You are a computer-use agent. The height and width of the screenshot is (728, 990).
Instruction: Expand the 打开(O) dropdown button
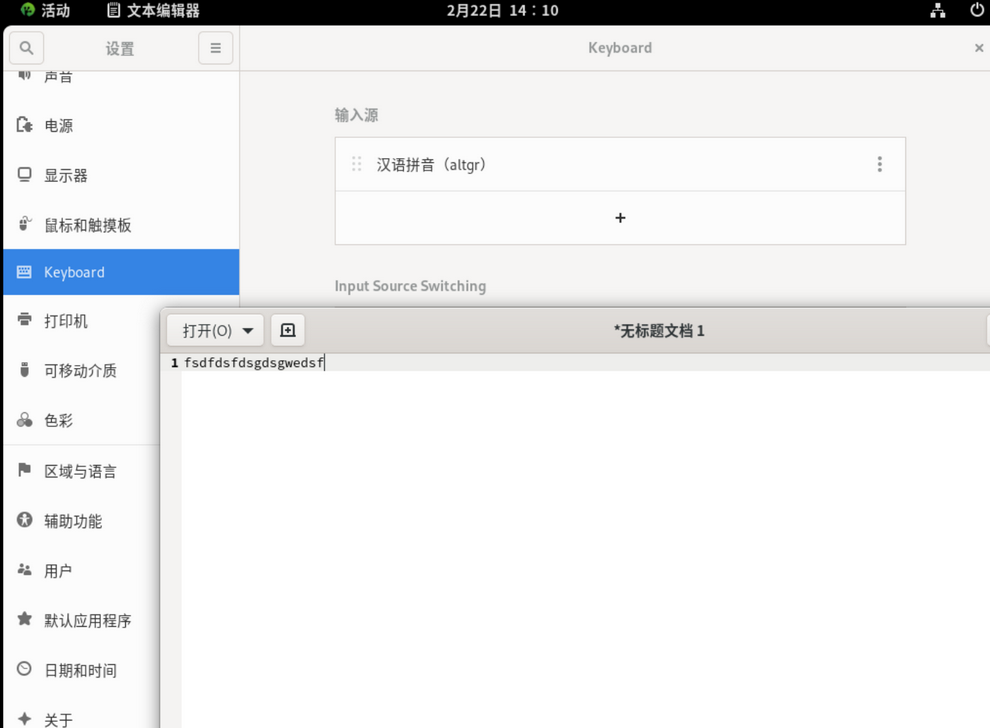coord(216,330)
